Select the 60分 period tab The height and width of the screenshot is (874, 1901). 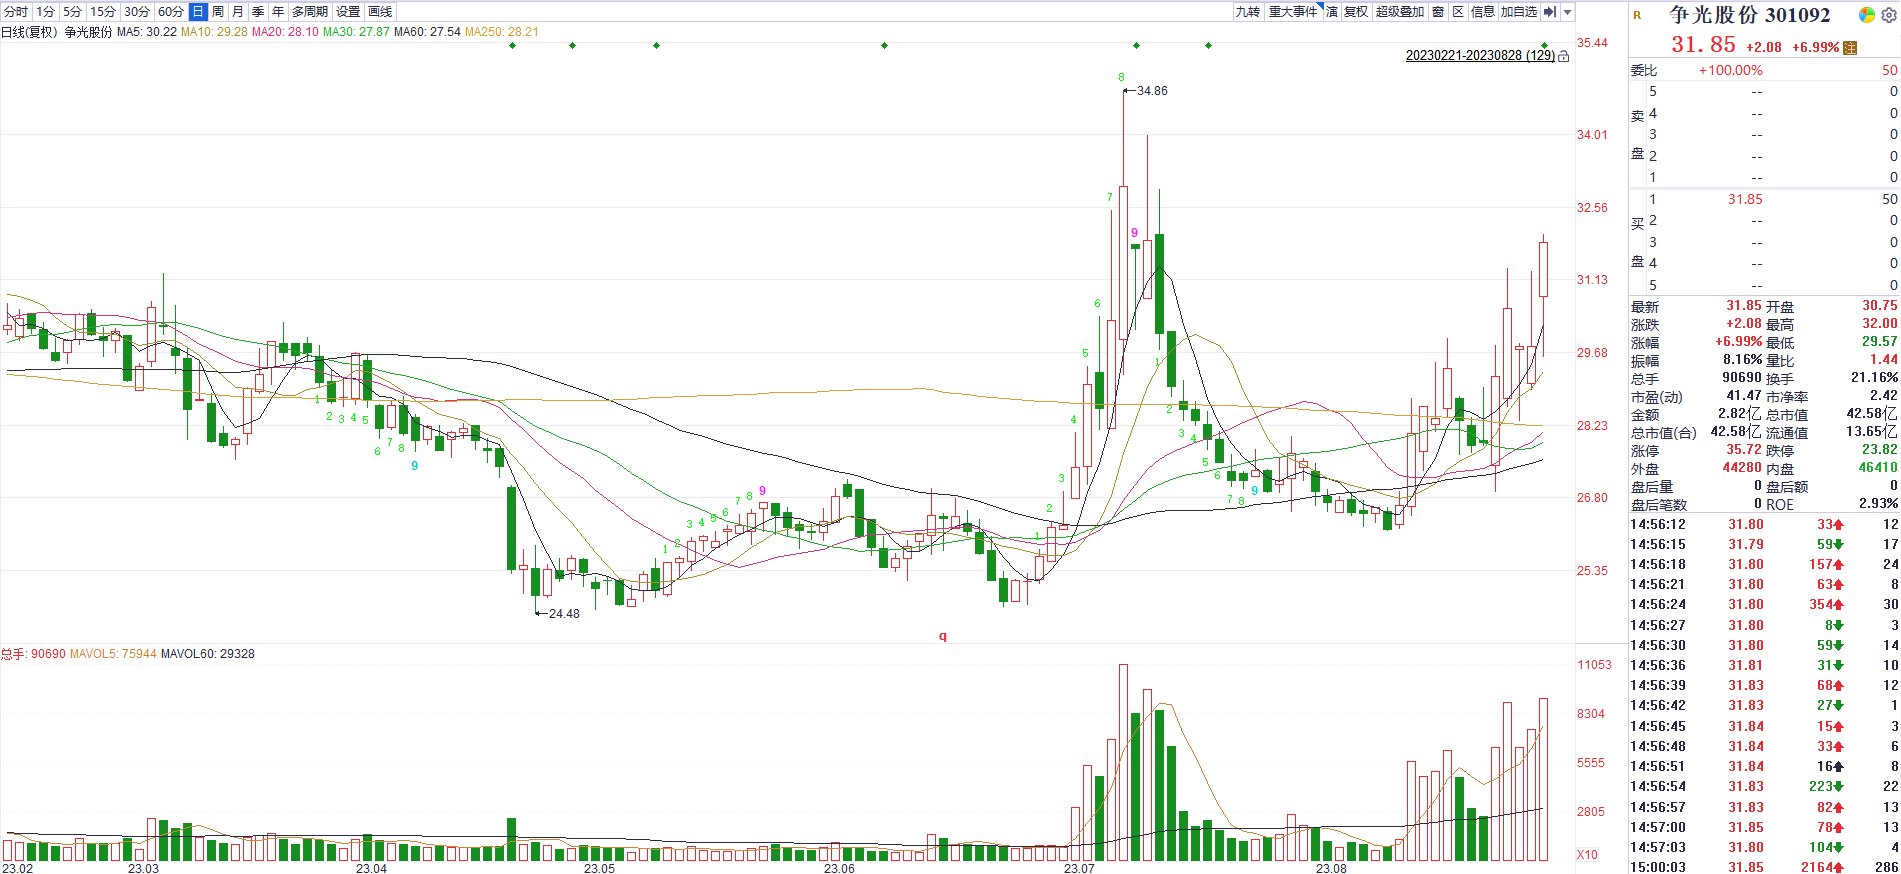(171, 12)
